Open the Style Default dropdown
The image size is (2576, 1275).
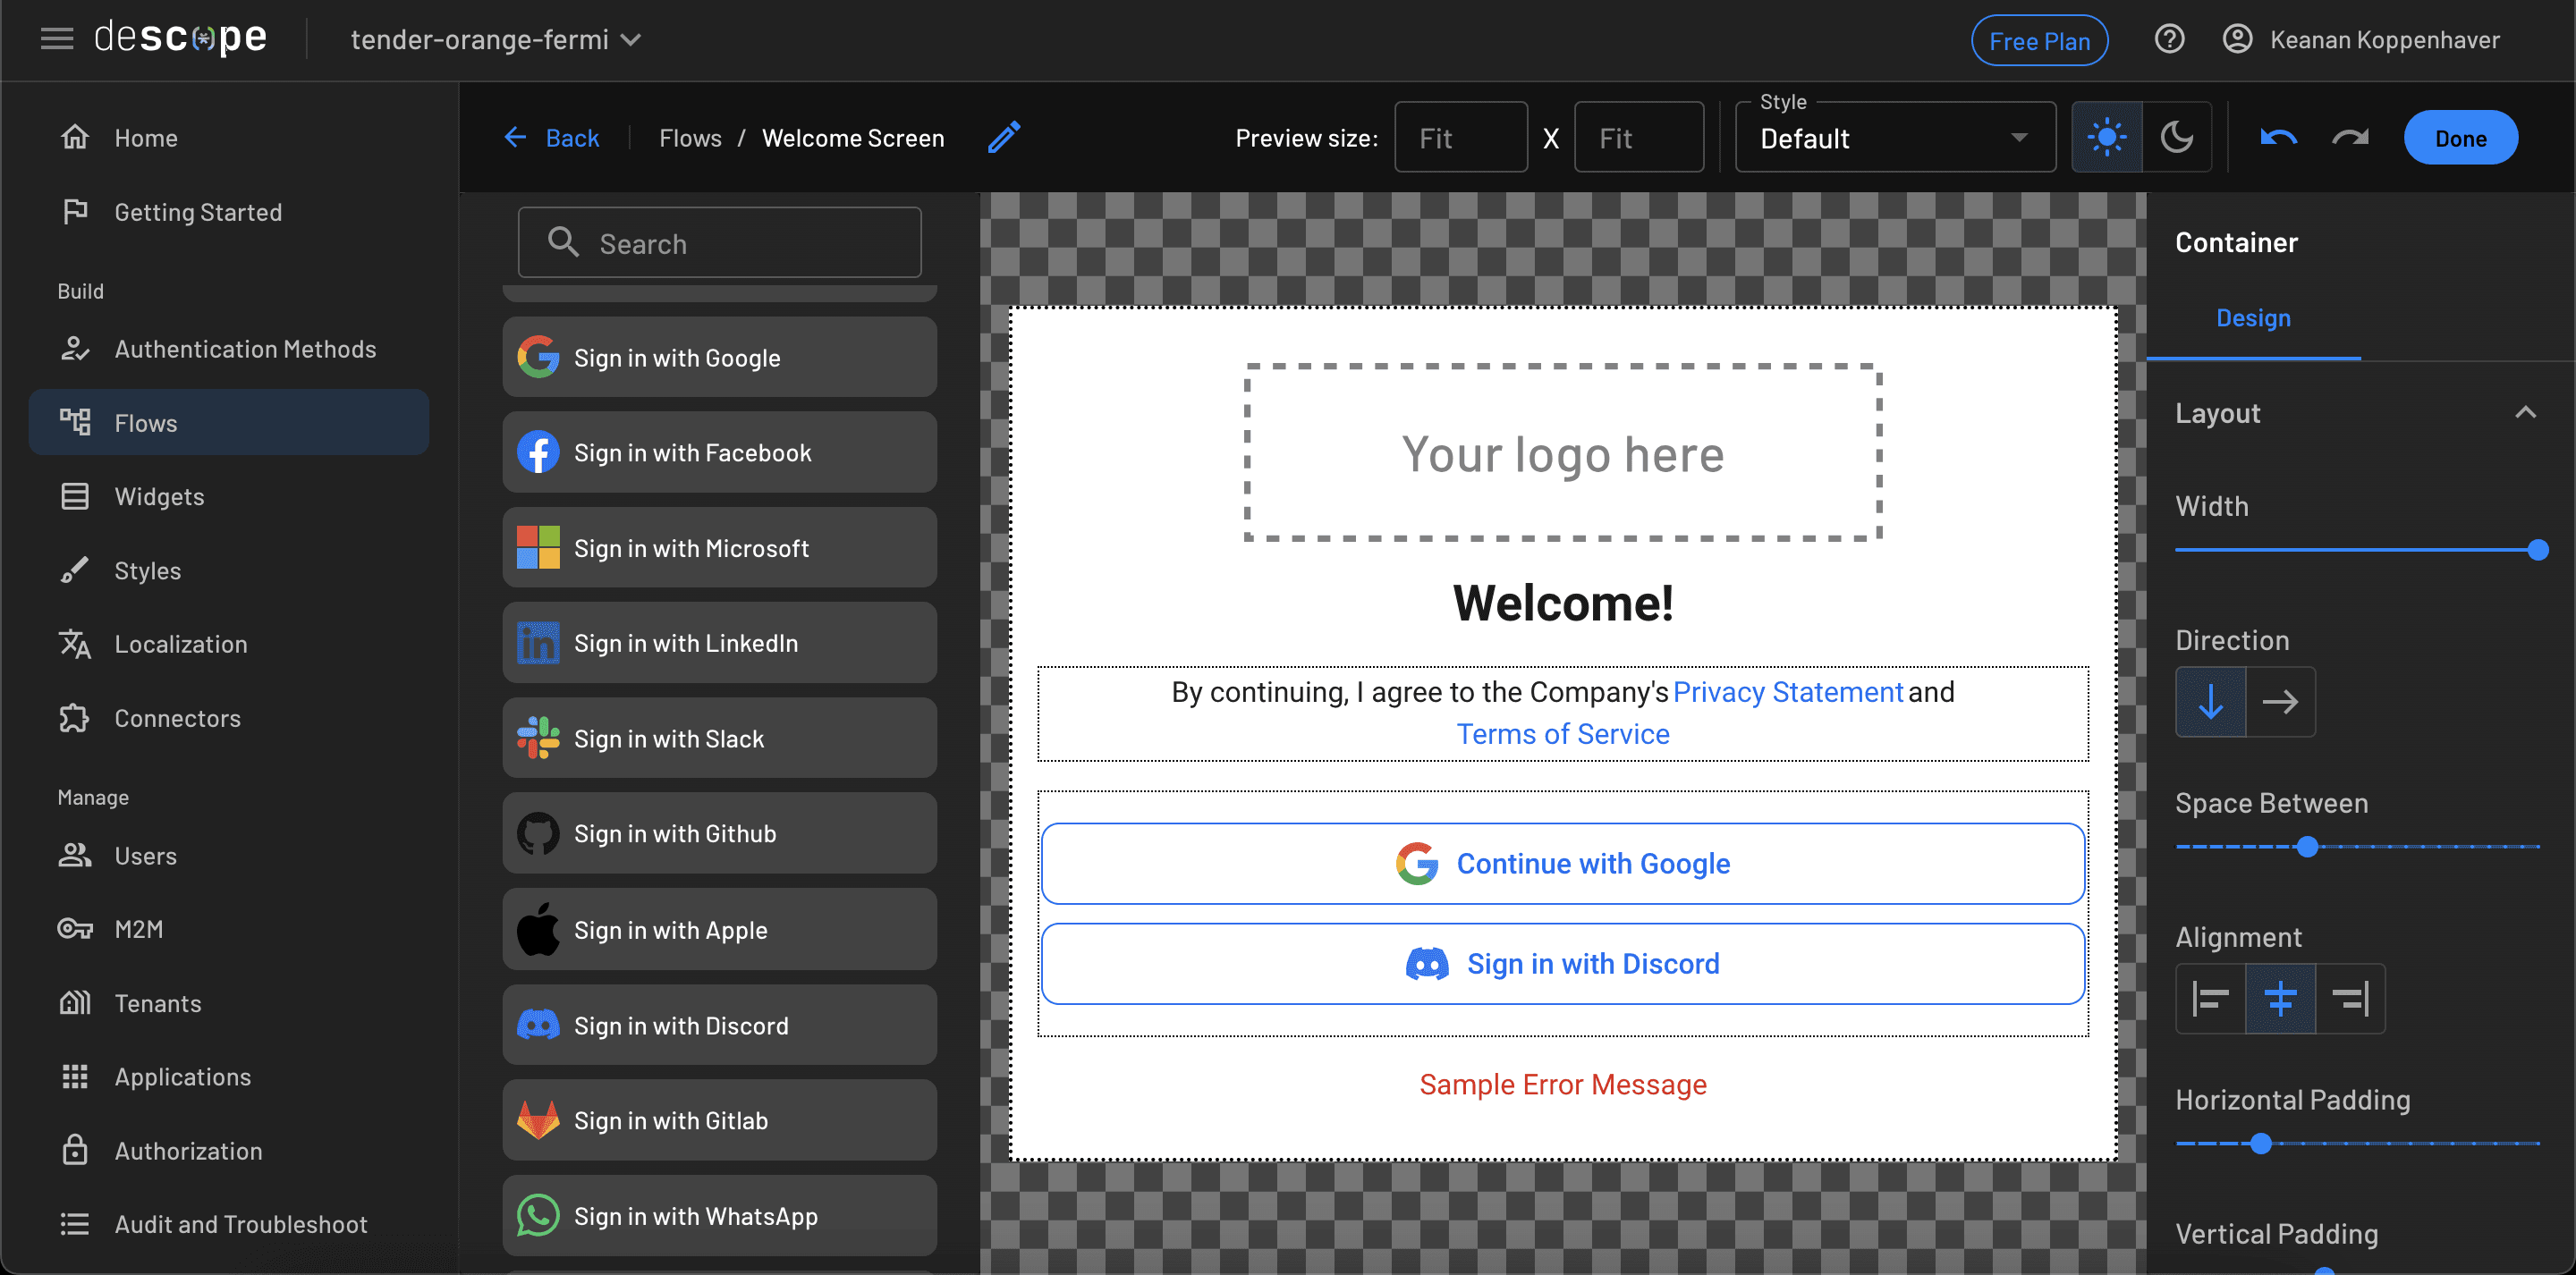click(1894, 138)
